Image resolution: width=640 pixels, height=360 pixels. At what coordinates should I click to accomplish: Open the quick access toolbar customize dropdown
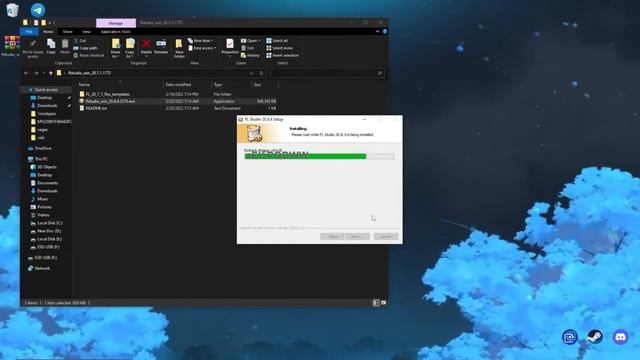click(51, 22)
